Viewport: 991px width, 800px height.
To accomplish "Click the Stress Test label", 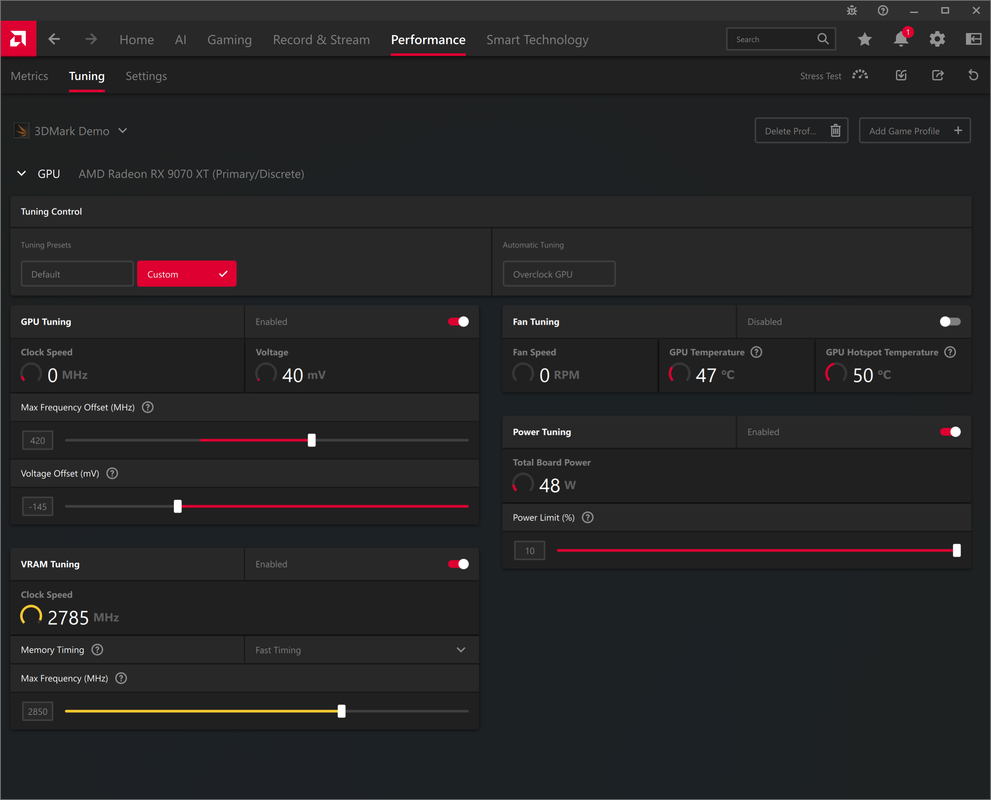I will 820,76.
